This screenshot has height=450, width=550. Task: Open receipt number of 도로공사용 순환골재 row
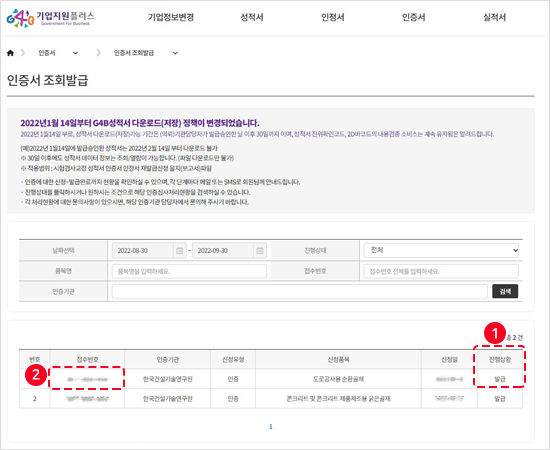coord(87,379)
